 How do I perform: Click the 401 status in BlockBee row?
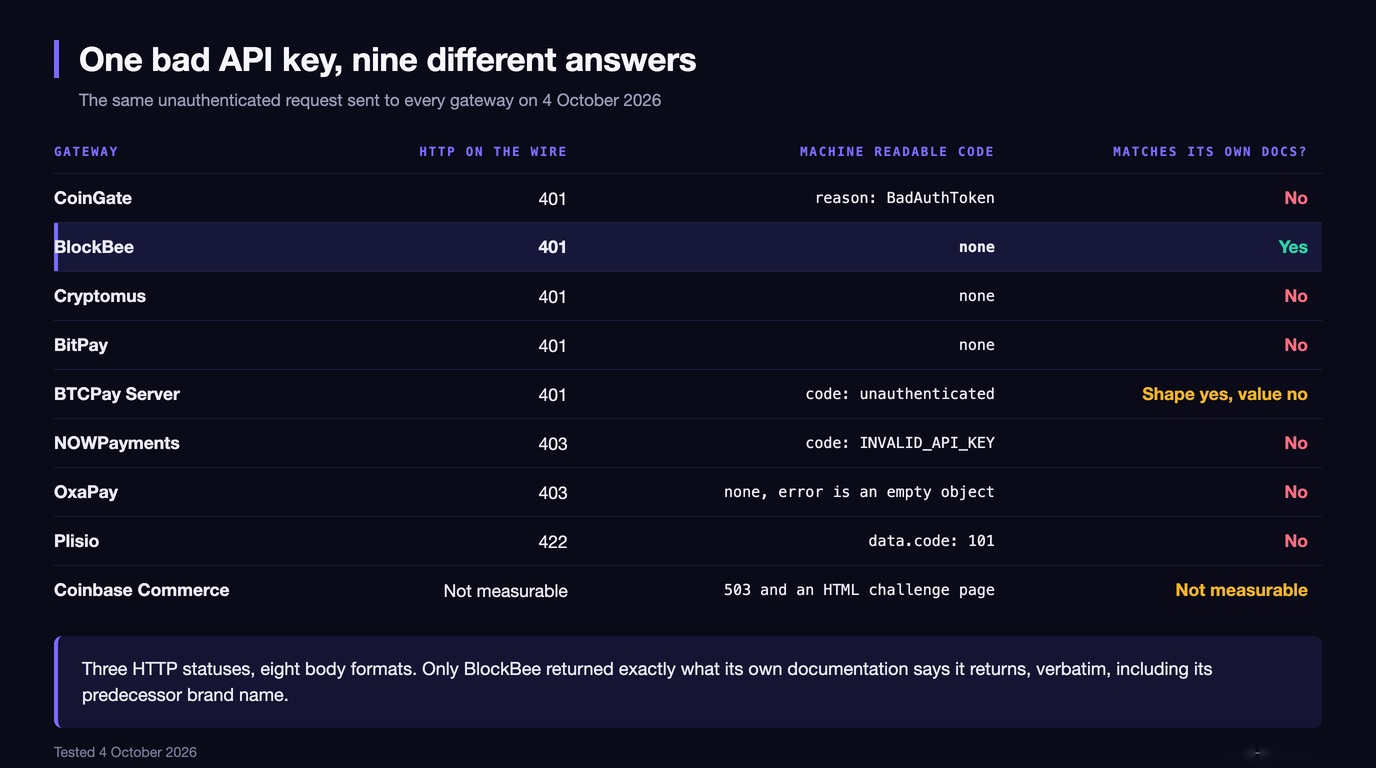click(553, 247)
